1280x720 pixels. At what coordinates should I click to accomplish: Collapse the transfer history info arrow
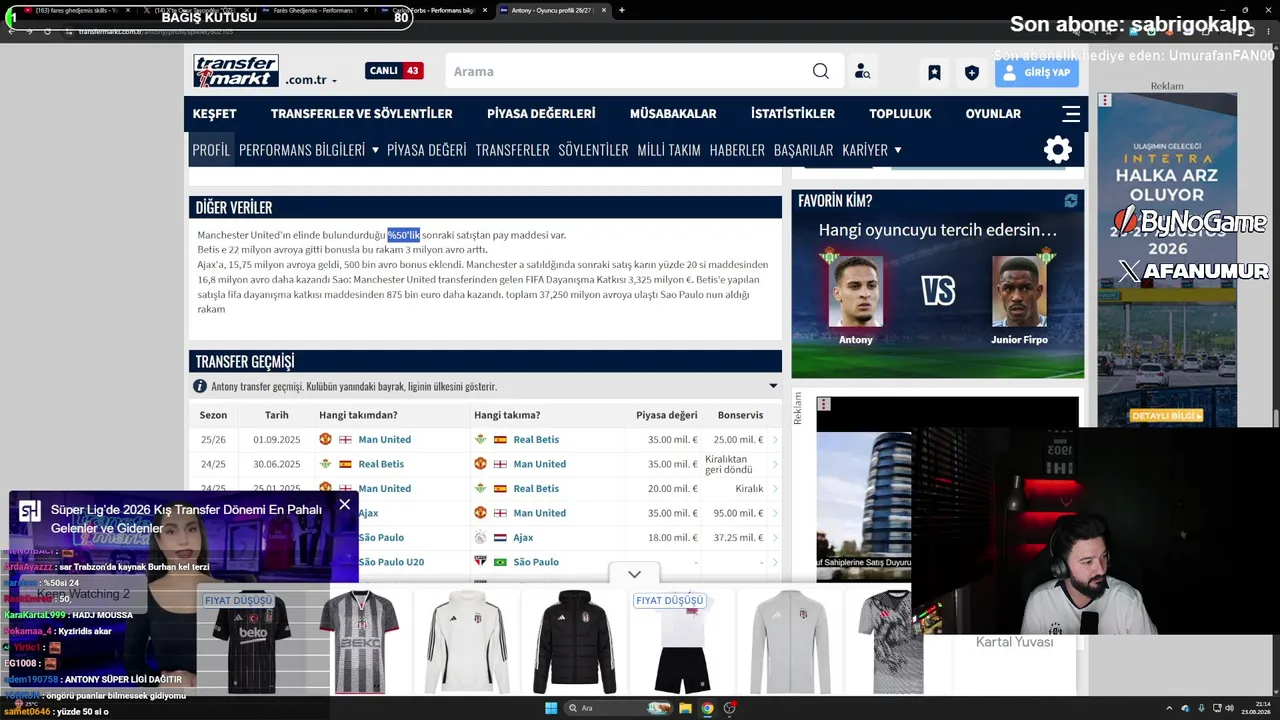773,386
